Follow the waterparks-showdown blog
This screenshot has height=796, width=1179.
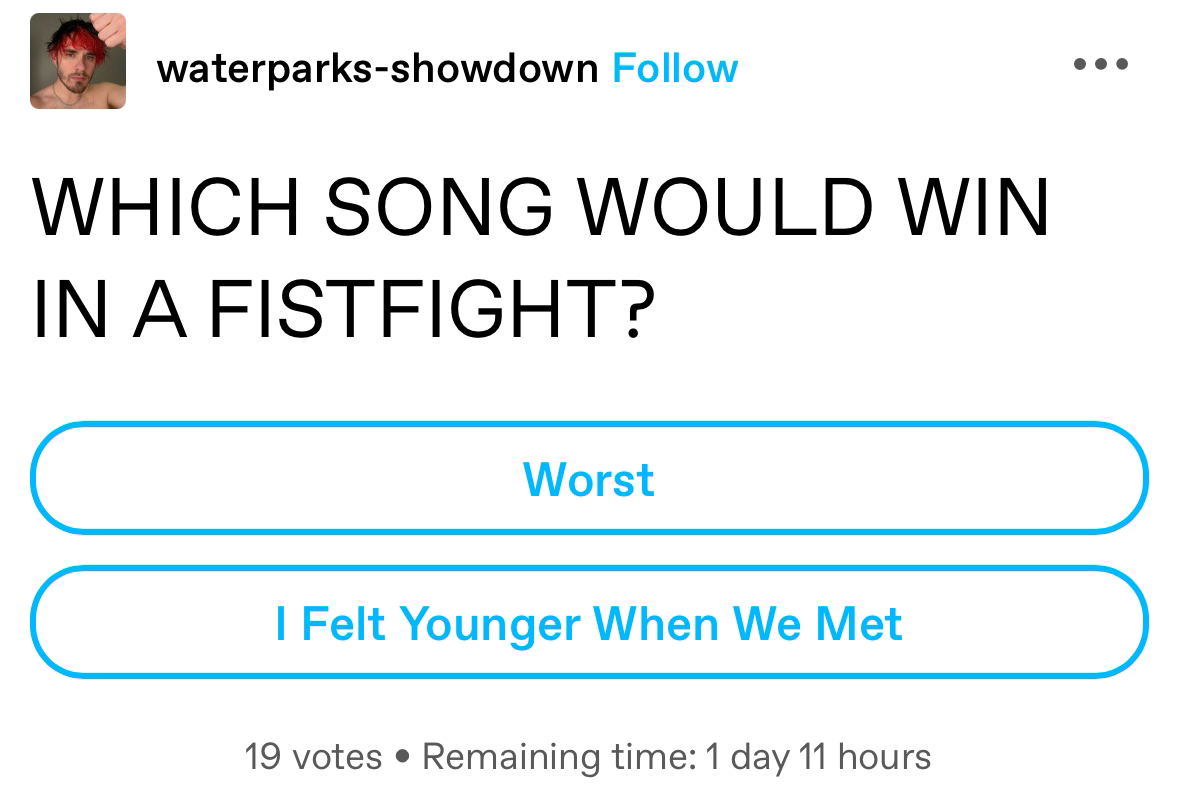[x=675, y=68]
